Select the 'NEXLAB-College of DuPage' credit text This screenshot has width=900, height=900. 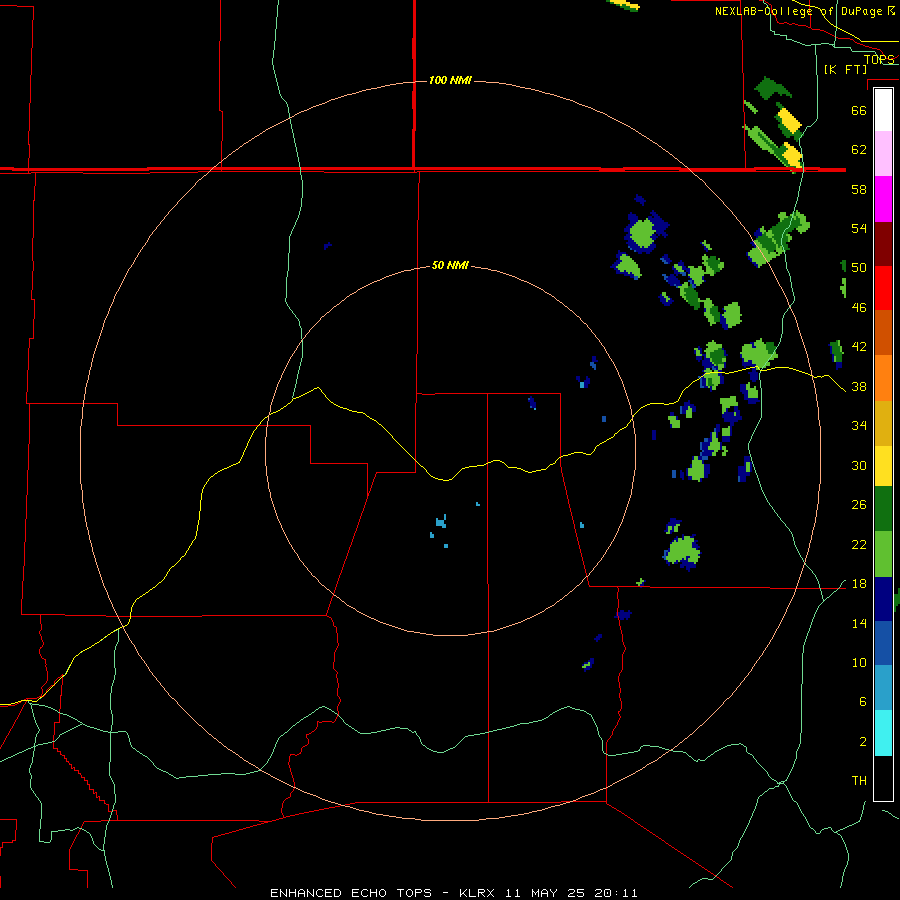798,11
